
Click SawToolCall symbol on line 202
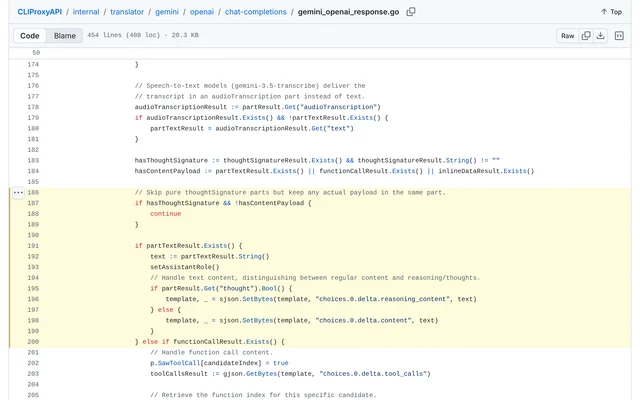[179, 363]
